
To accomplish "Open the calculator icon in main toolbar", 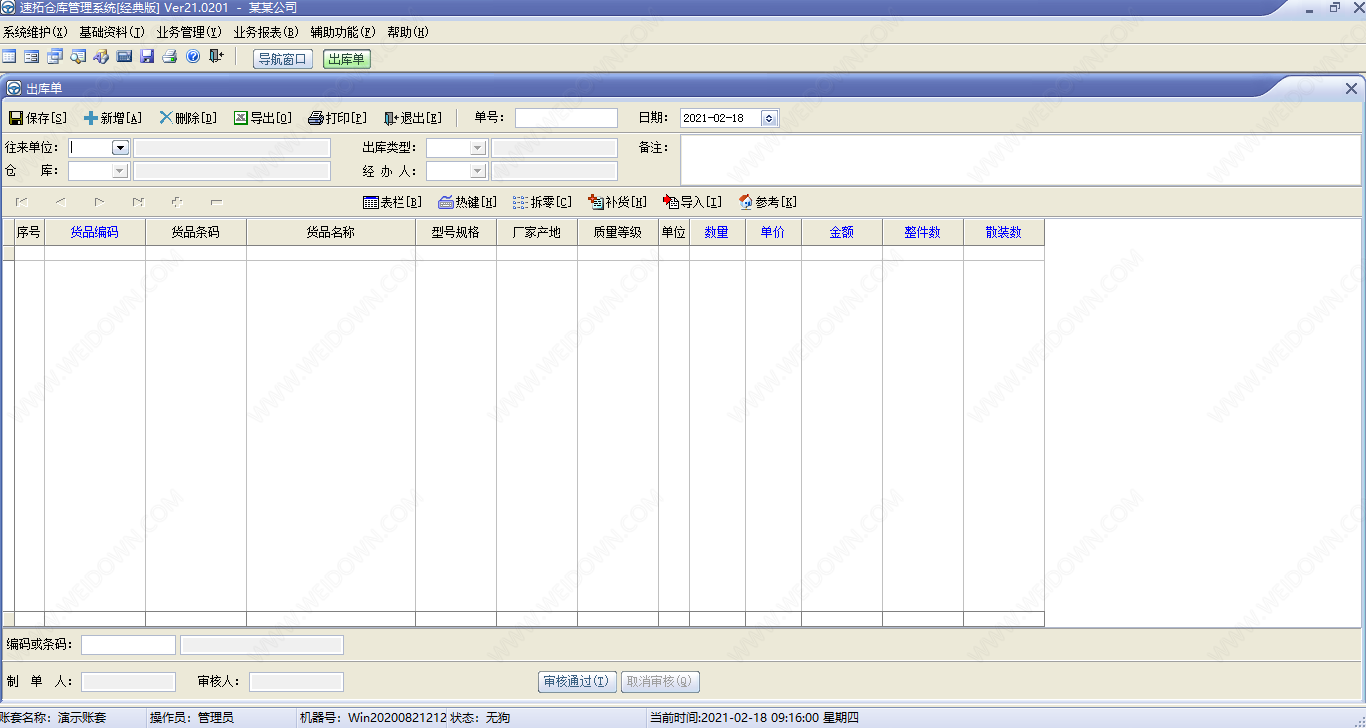I will click(124, 57).
